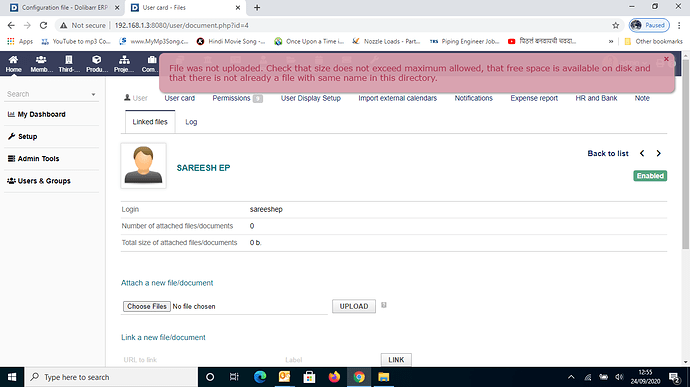Open Admin Tools in sidebar
690x387 pixels.
click(34, 158)
